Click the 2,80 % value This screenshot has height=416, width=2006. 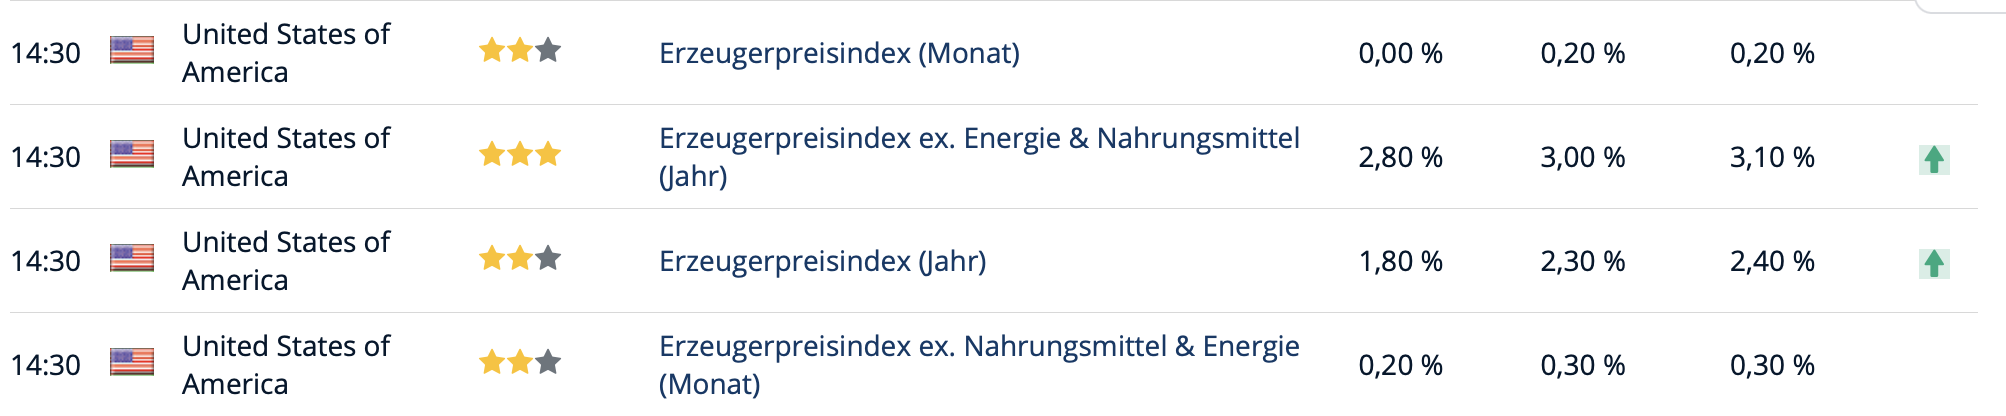[x=1400, y=157]
